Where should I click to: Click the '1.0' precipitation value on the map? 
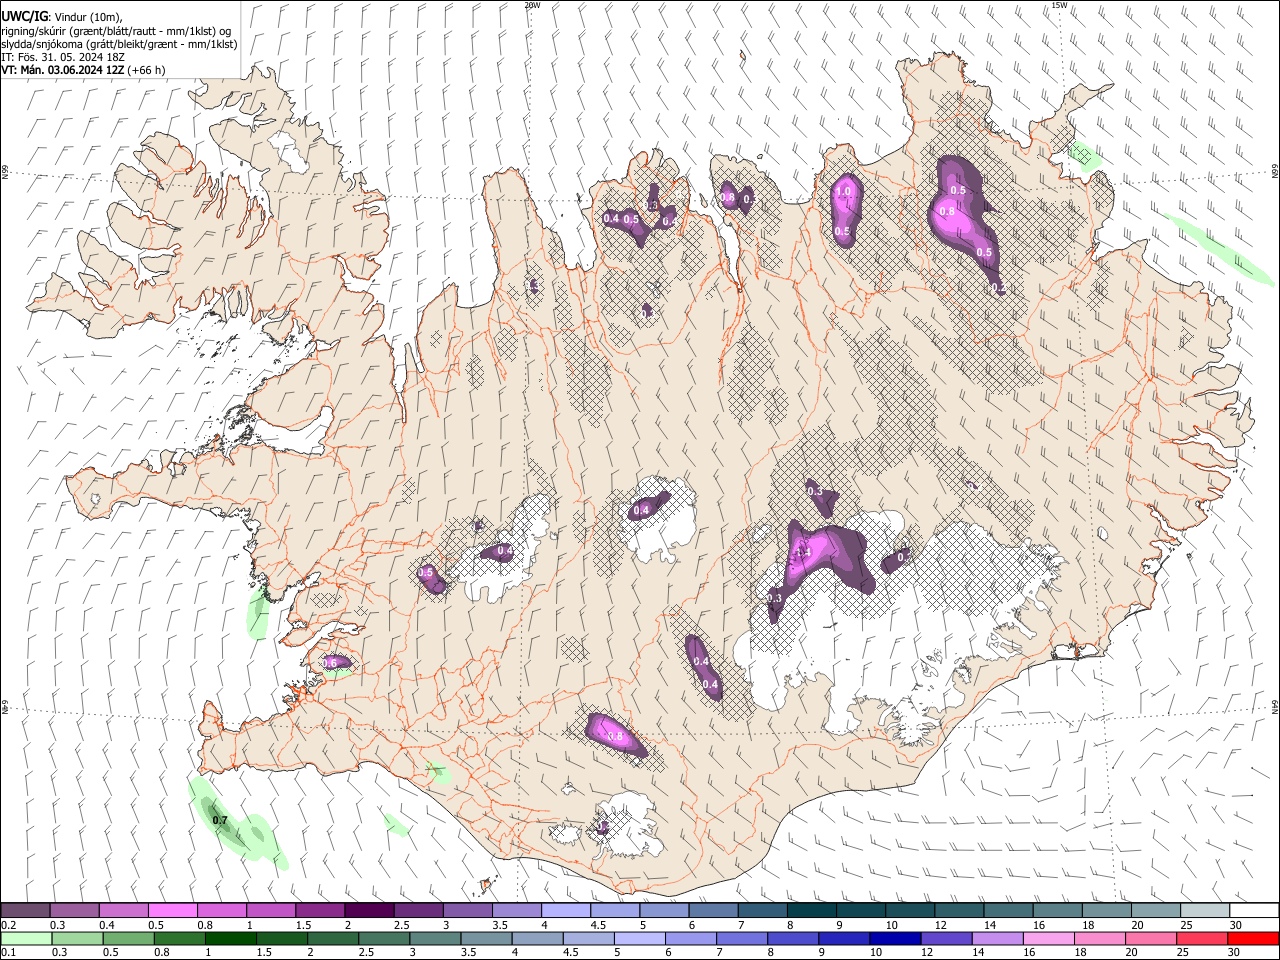click(843, 191)
